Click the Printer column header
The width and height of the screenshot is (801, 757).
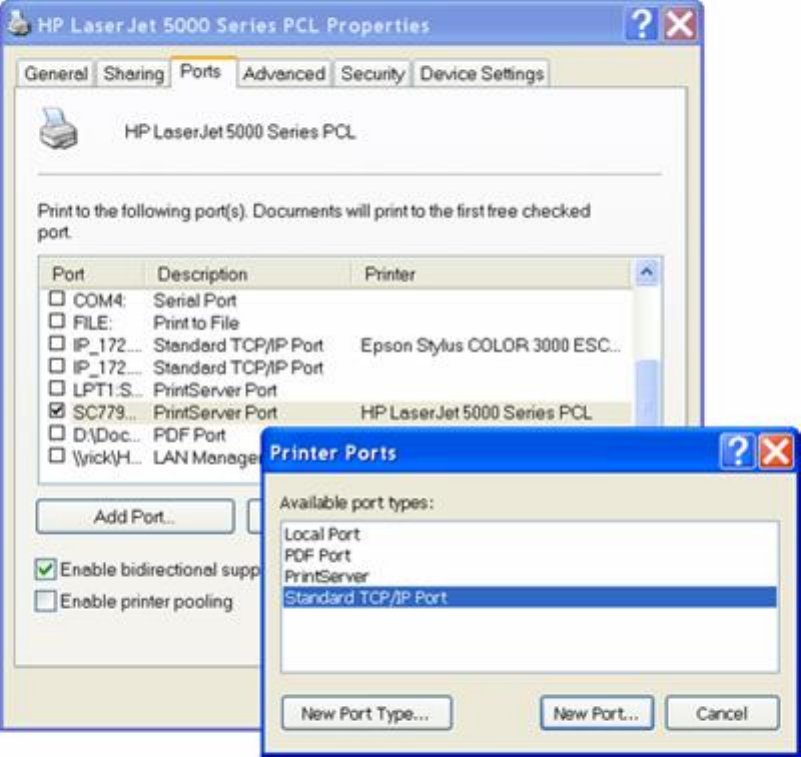point(491,274)
